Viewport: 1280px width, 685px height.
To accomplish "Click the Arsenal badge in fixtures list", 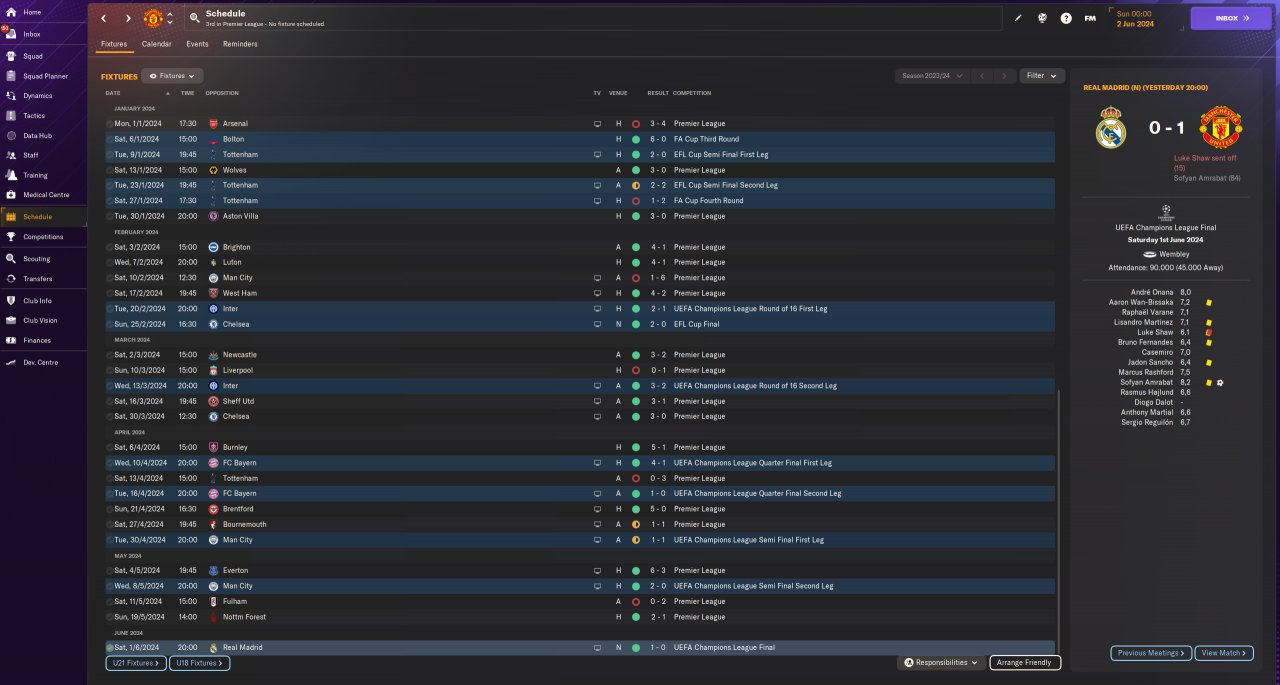I will [213, 124].
